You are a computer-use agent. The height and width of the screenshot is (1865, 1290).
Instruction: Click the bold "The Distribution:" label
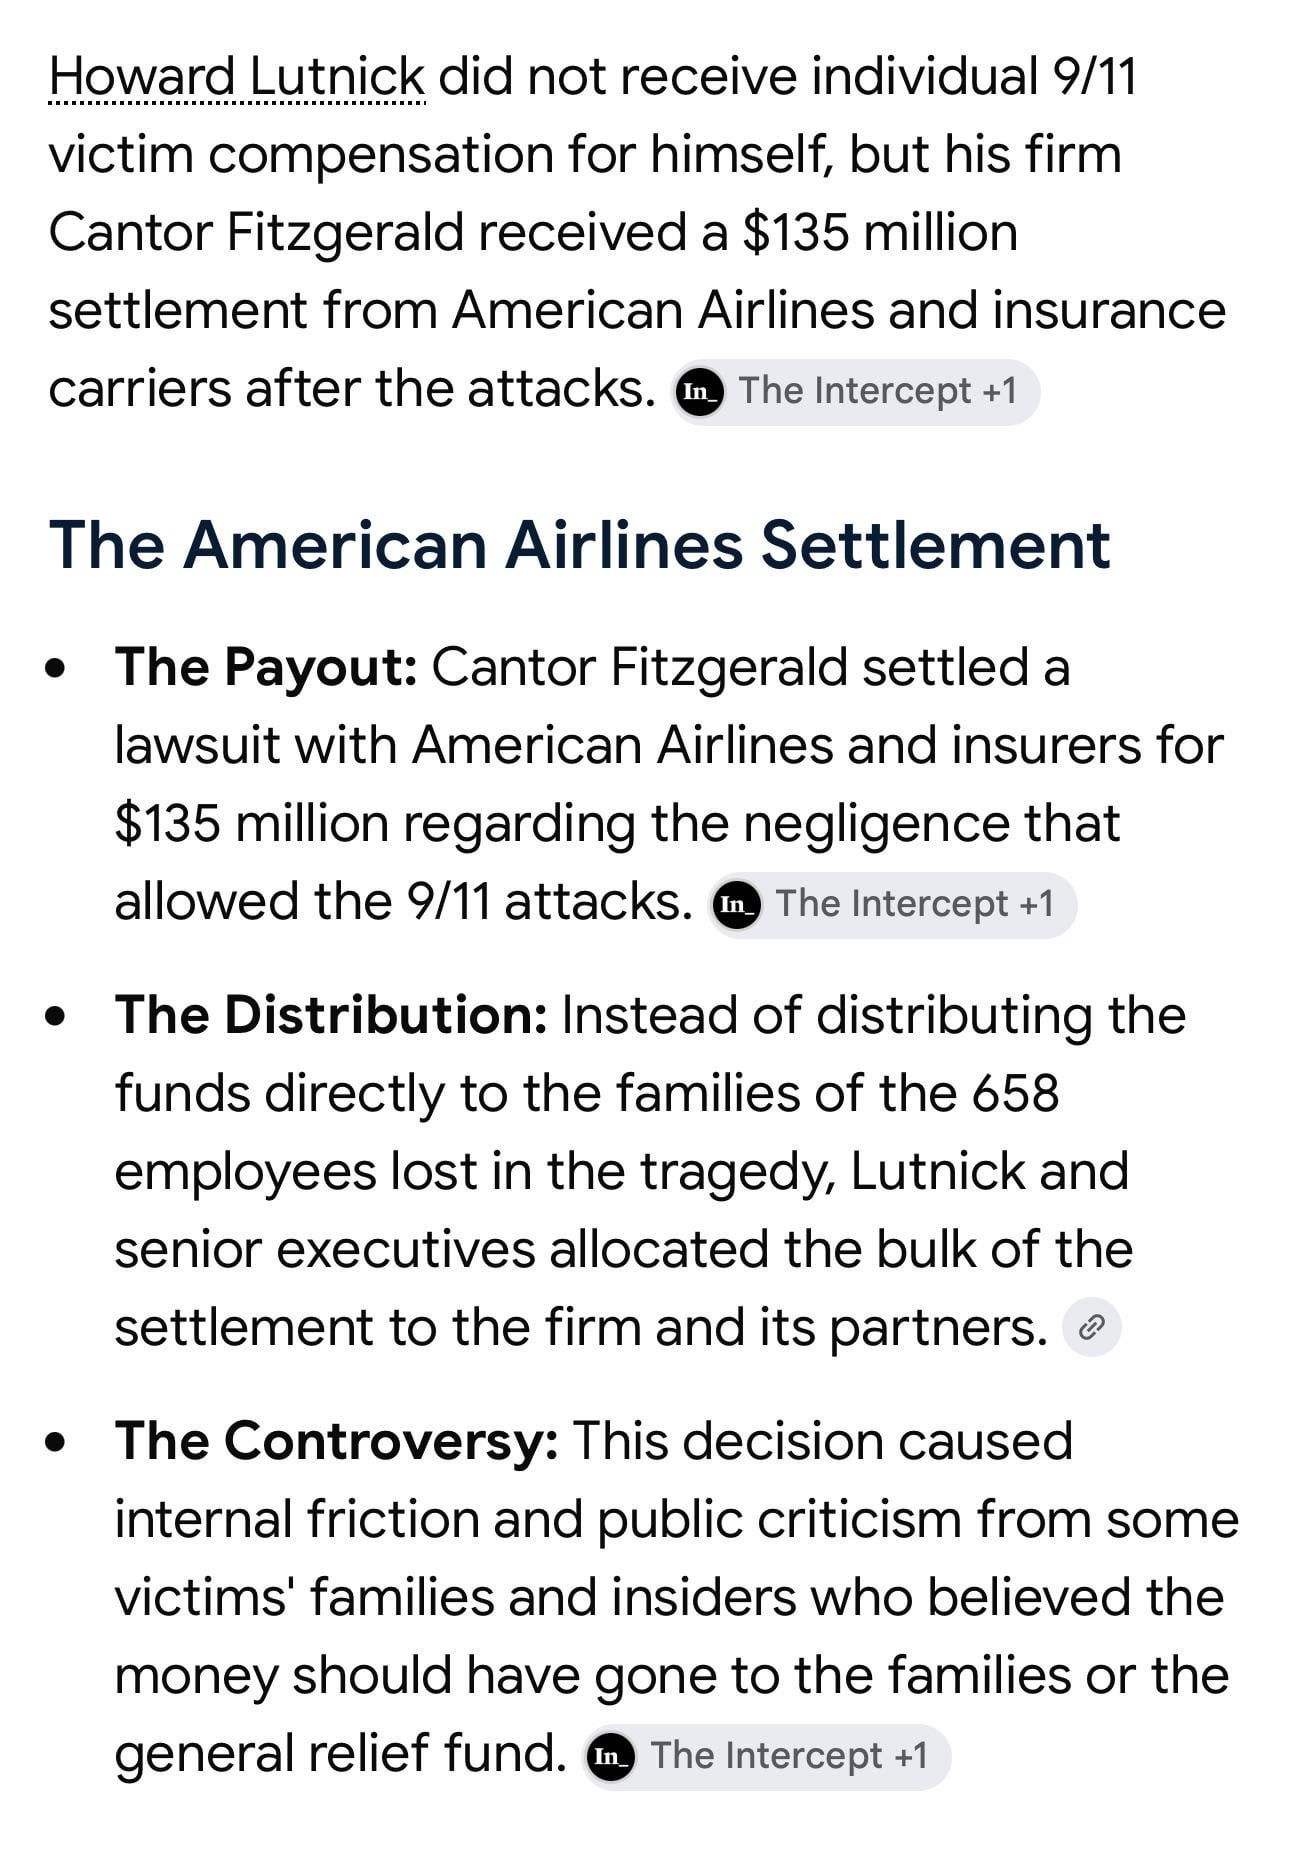(x=331, y=1015)
